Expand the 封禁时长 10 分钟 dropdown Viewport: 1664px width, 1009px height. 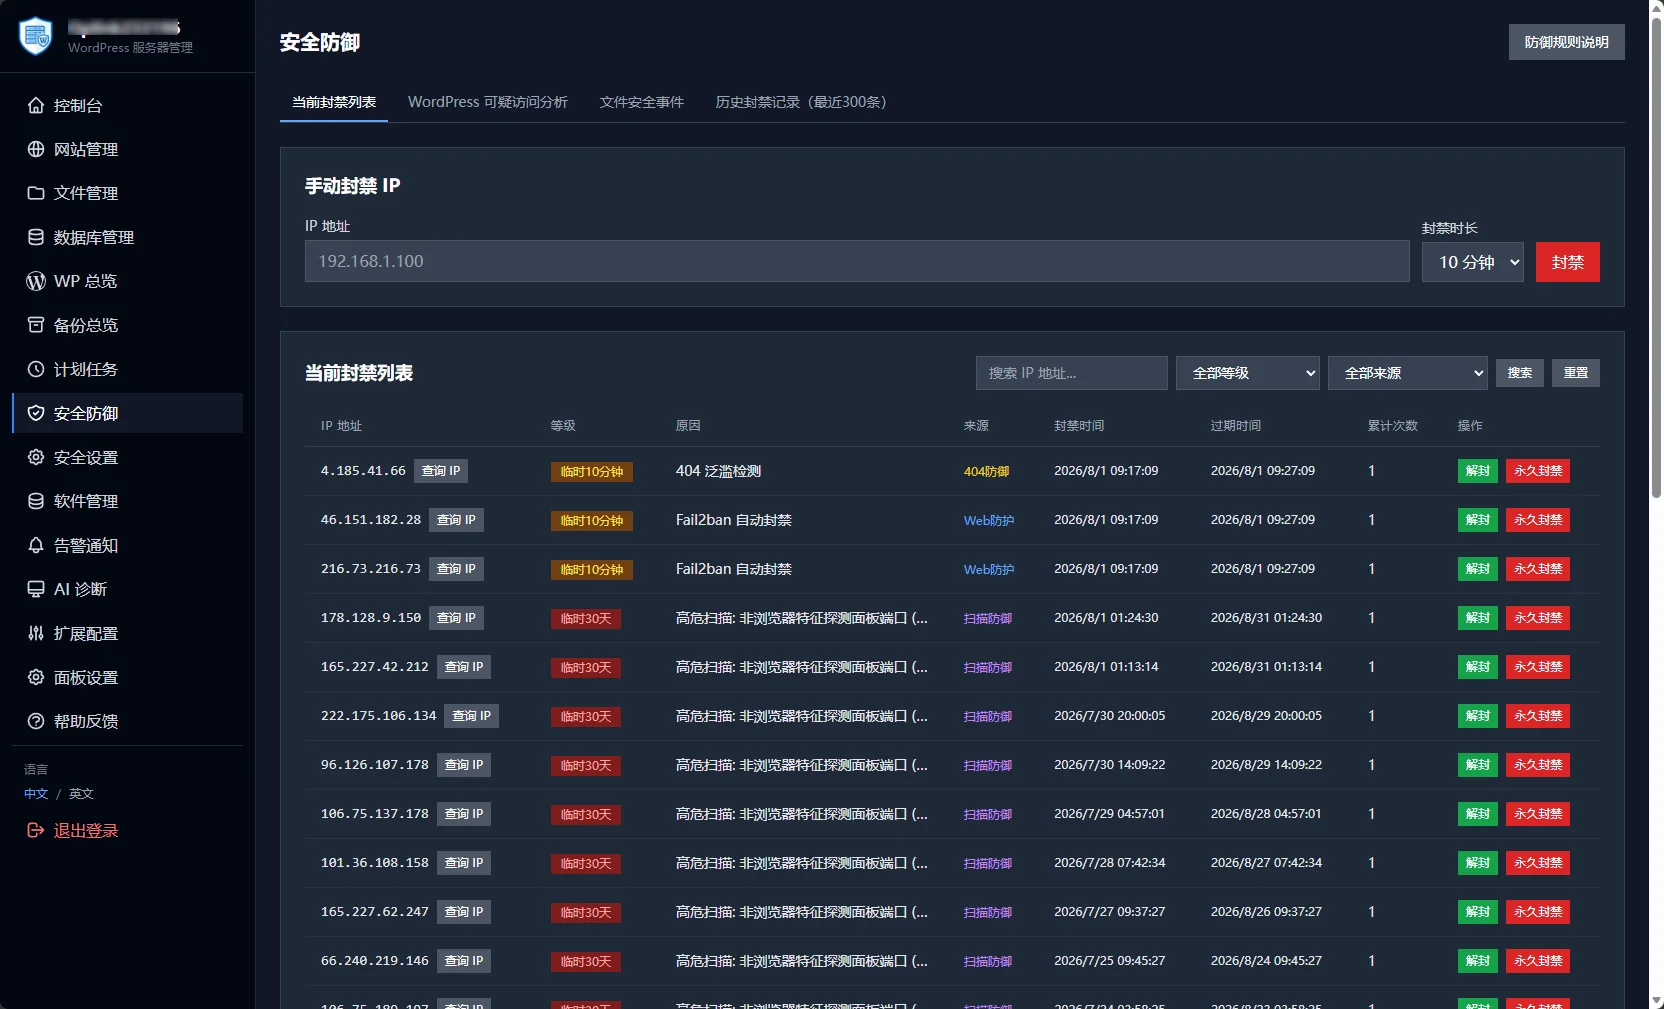click(1472, 262)
